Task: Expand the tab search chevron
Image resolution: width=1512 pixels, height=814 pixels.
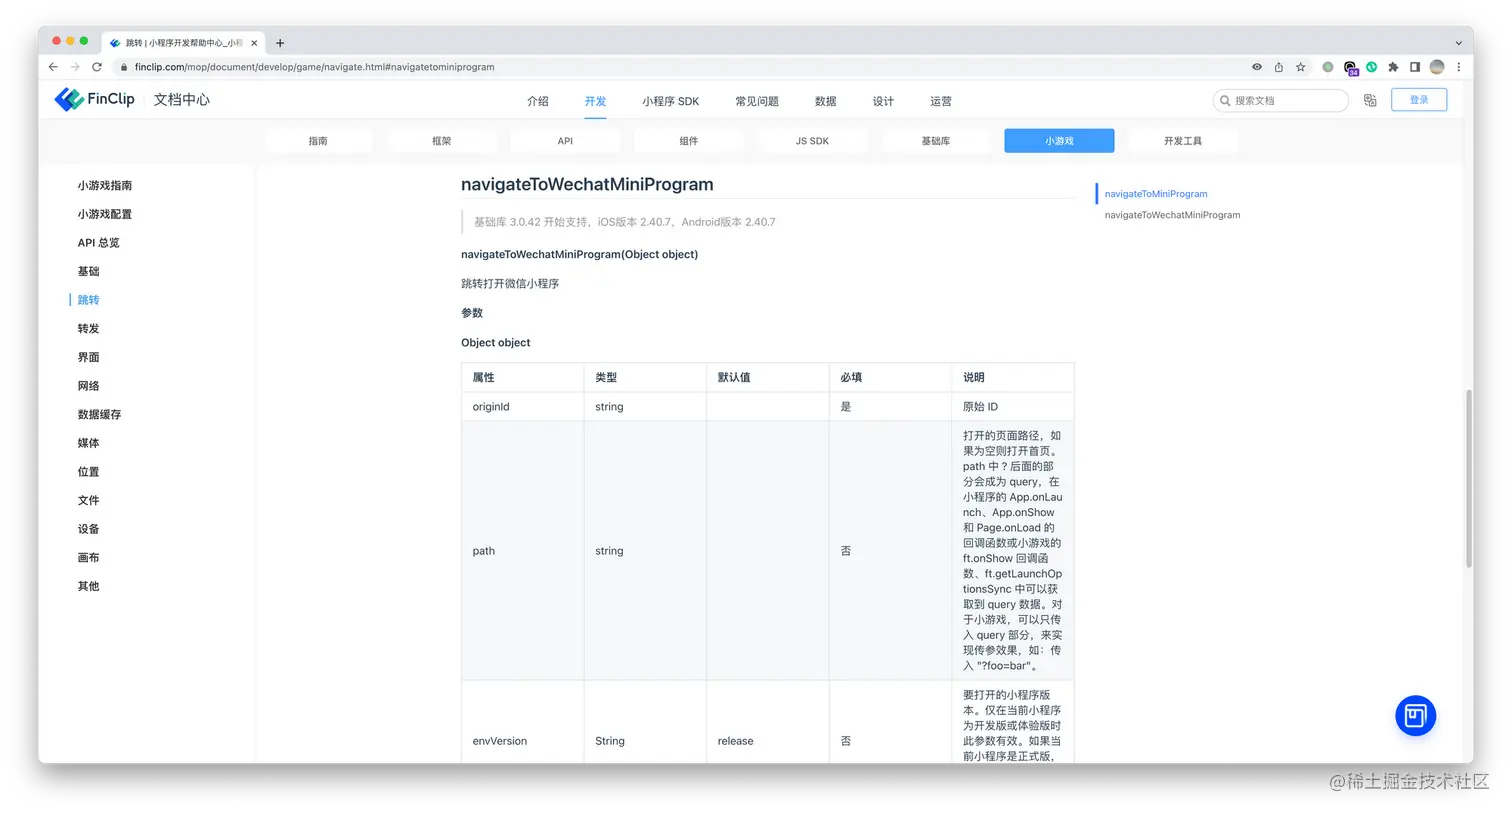Action: [1458, 43]
